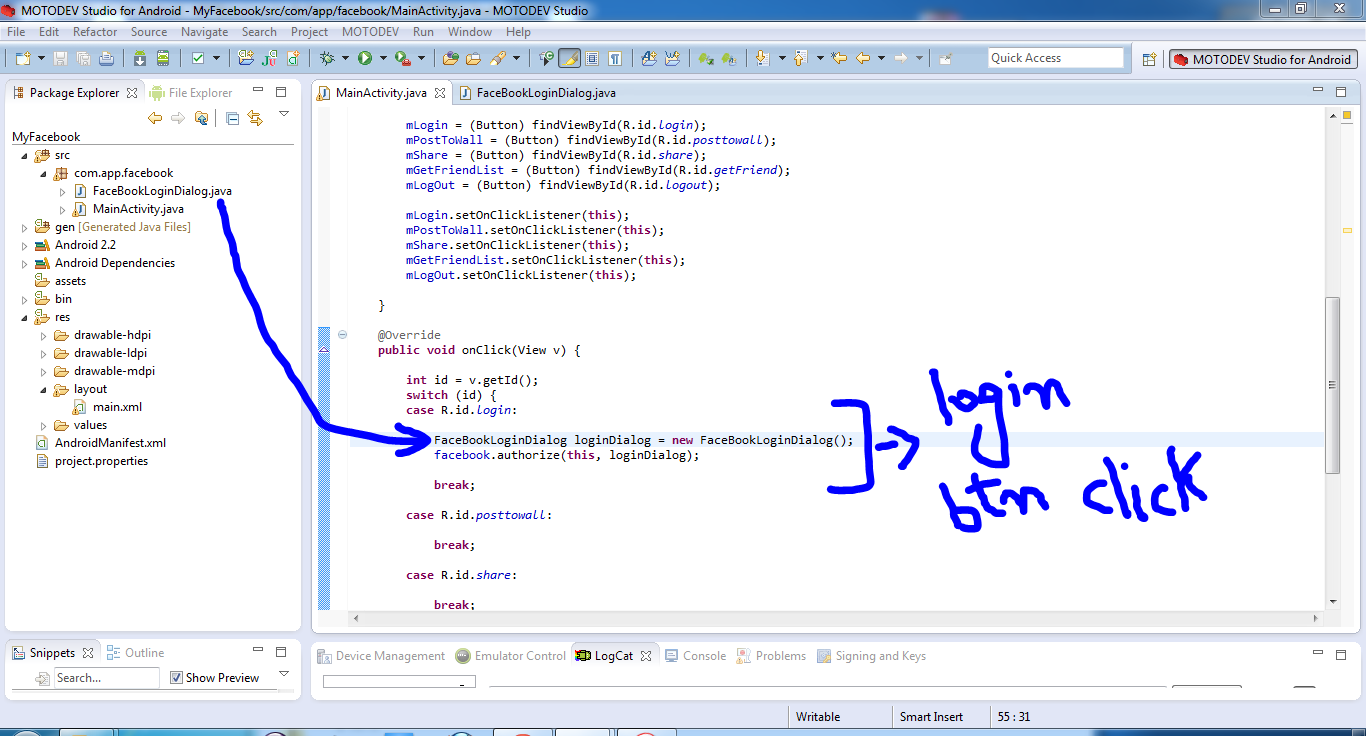
Task: Click the green Run button icon
Action: pos(365,58)
